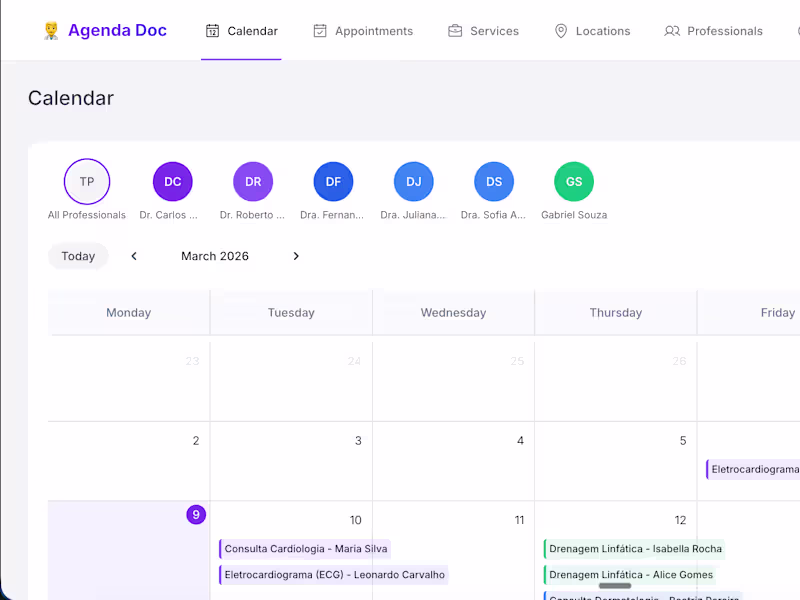The width and height of the screenshot is (800, 600).
Task: Select the All Professionals TP circle
Action: pos(87,181)
